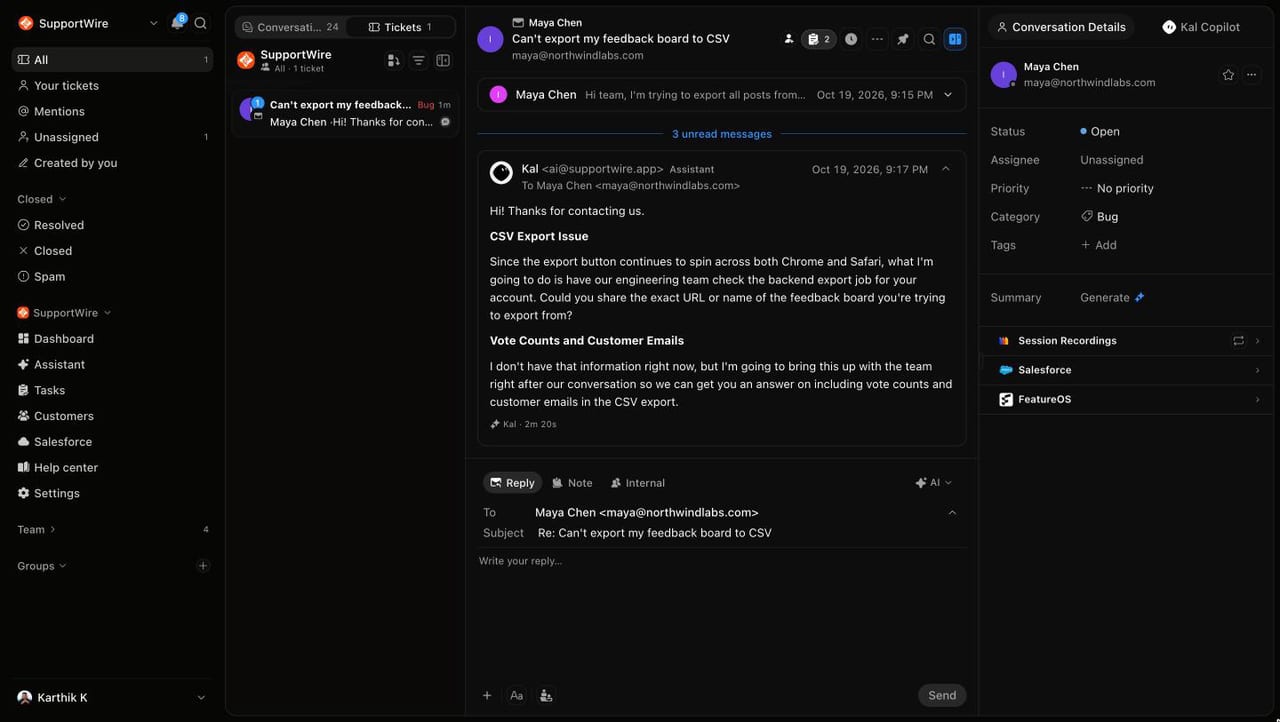Open more options next to the contact star
1280x722 pixels.
pyautogui.click(x=1252, y=75)
